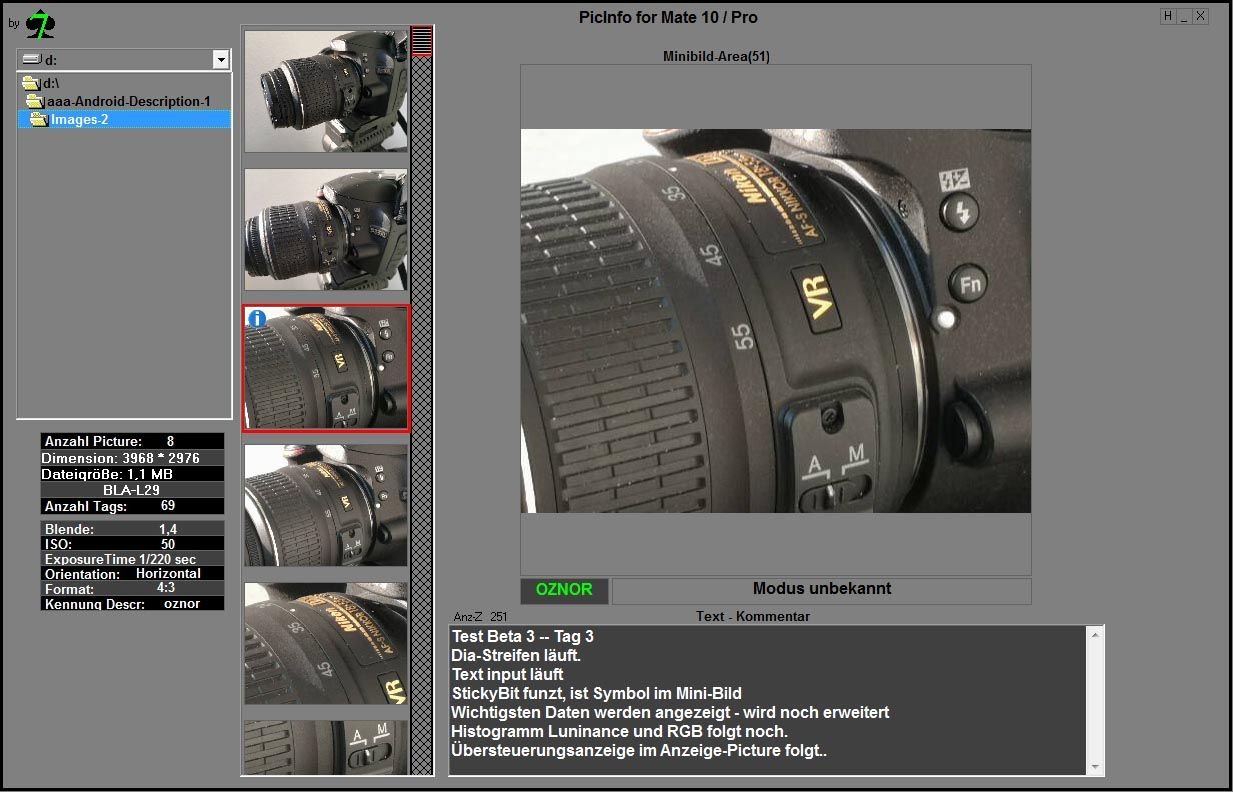Click the Orientation: Horizontal row
The image size is (1233, 792).
pos(132,574)
